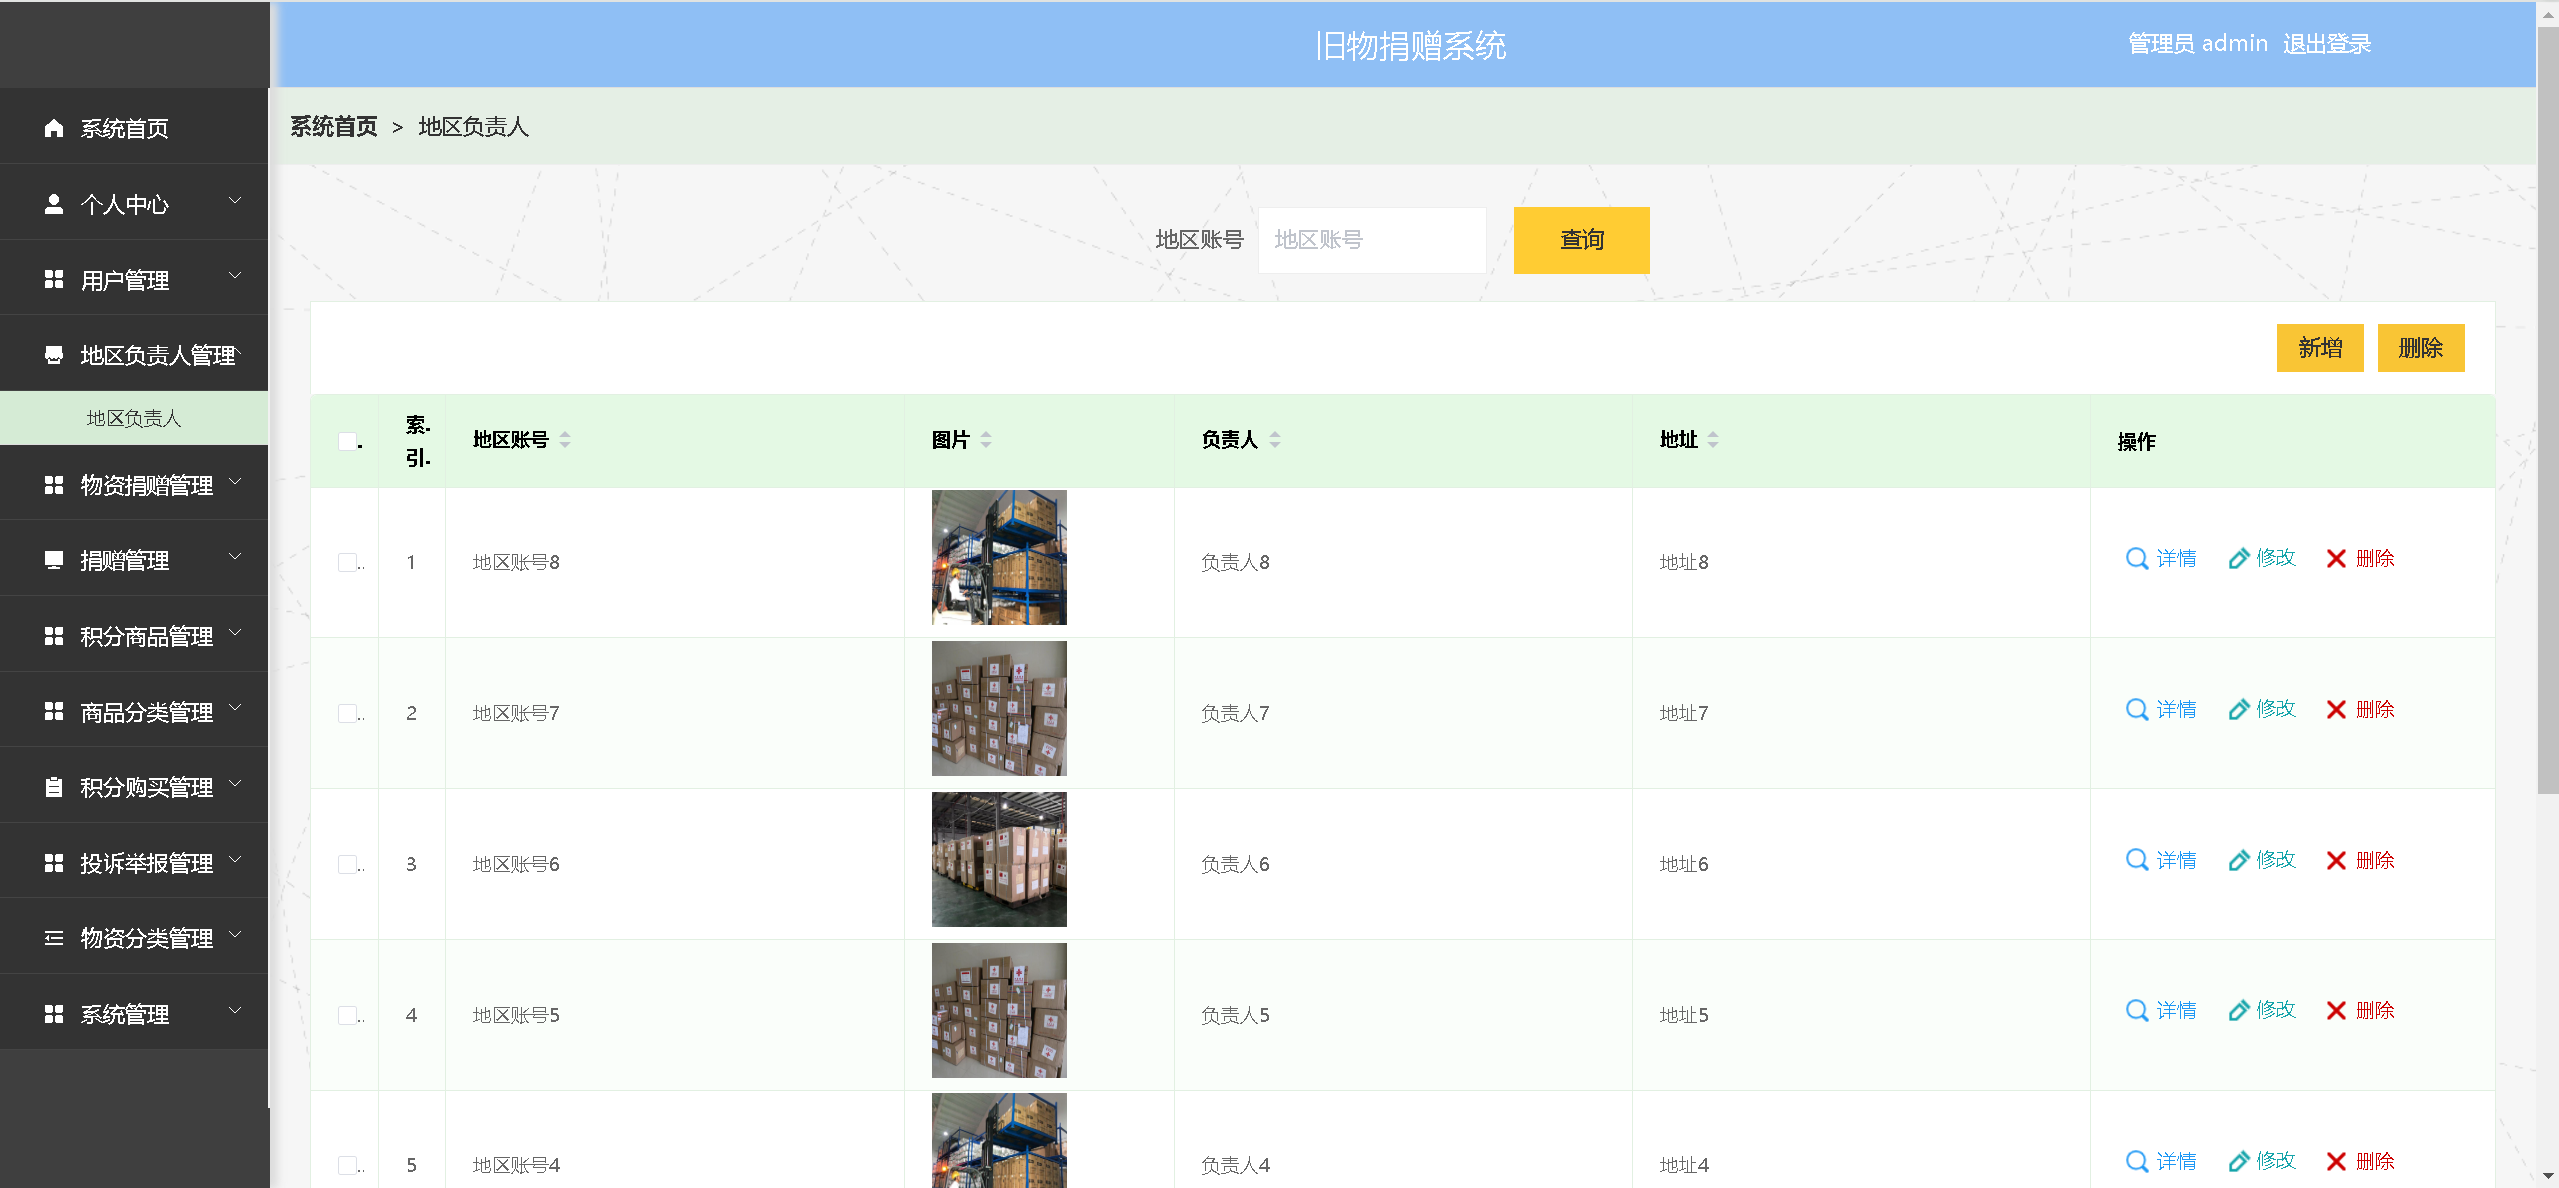Check the row checkbox for 地区账号8
This screenshot has width=2559, height=1188.
(347, 562)
